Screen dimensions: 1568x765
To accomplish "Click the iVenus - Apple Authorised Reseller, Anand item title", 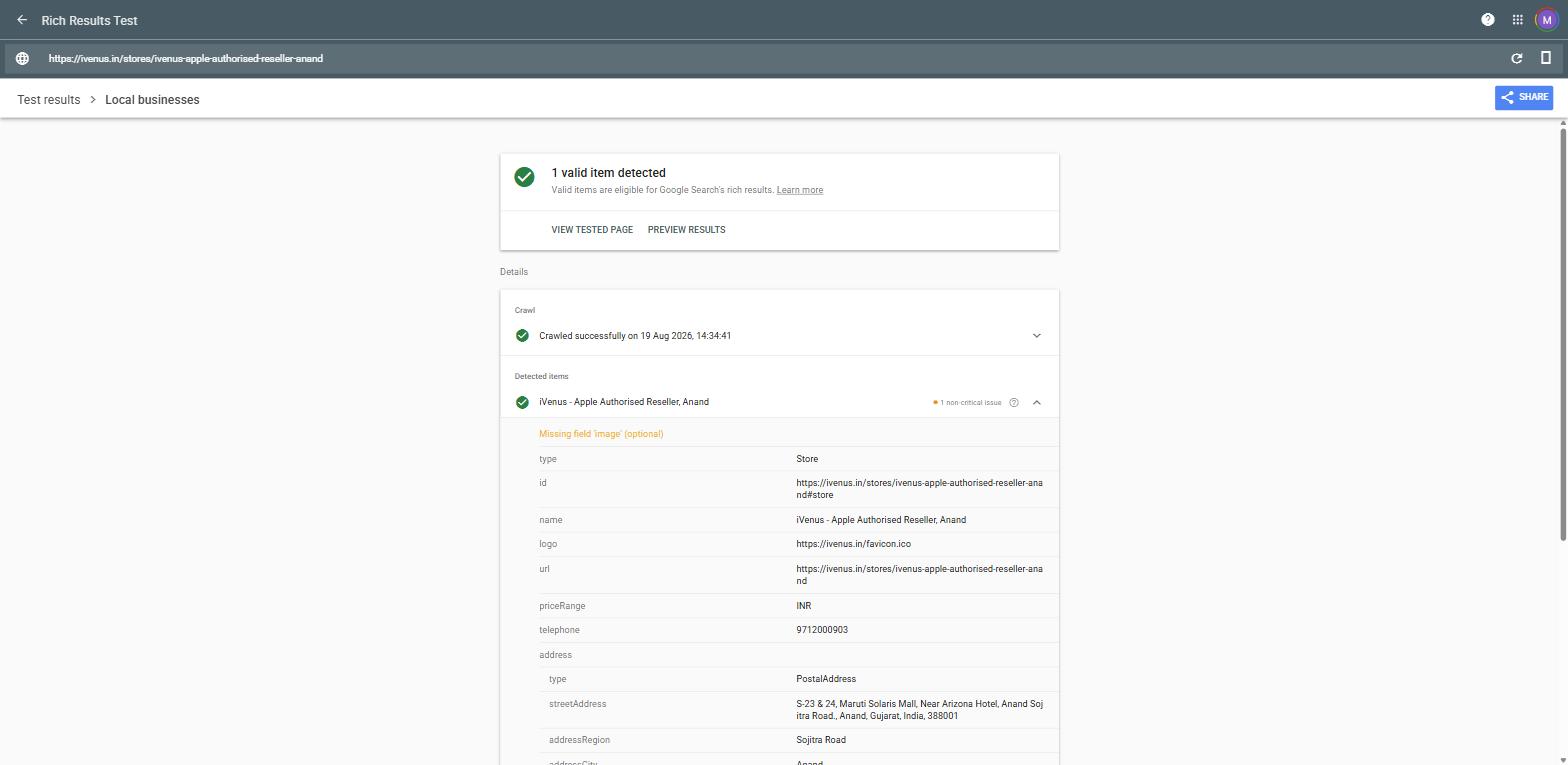I will click(x=624, y=402).
